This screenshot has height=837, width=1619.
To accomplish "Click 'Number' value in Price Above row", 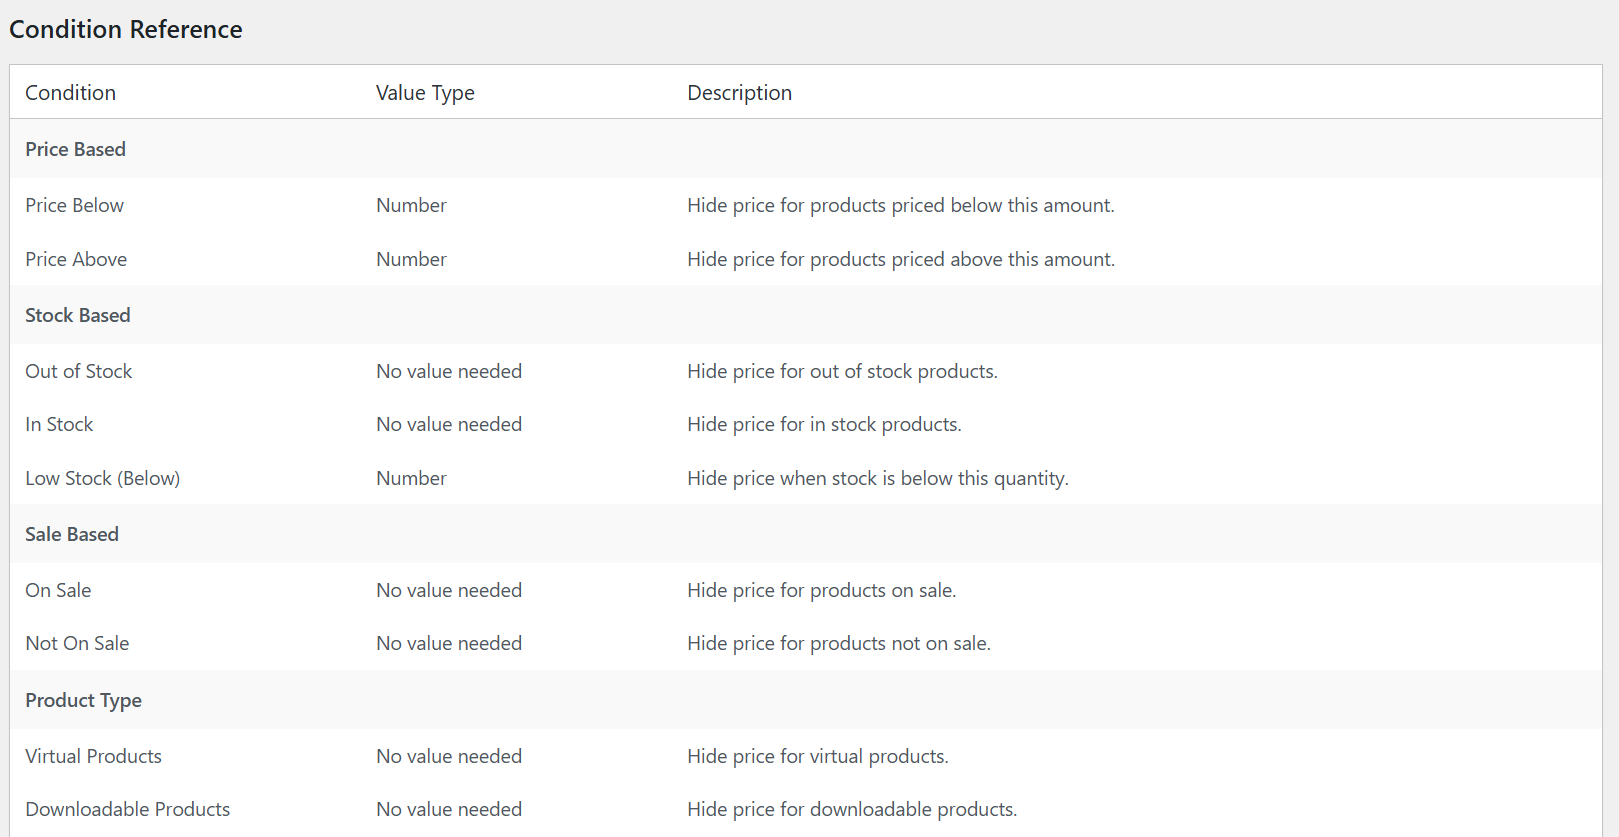I will click(x=411, y=259).
